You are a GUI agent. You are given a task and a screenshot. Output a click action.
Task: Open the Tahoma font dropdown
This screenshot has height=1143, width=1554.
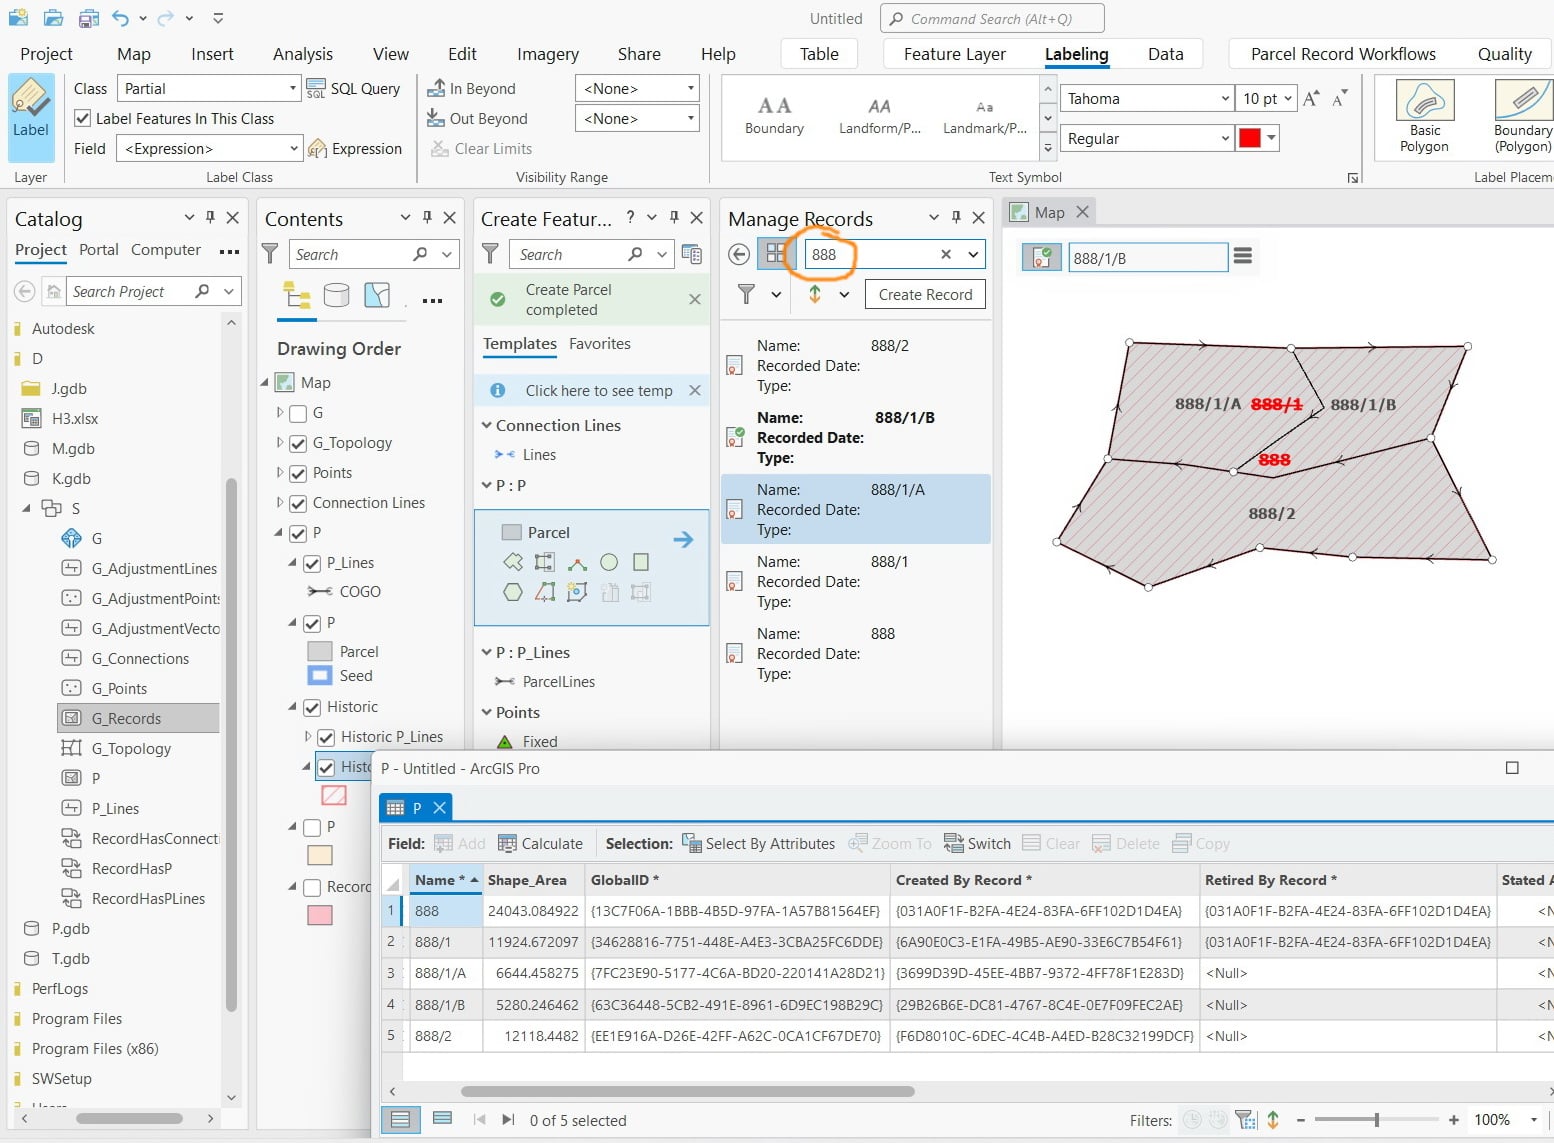click(x=1146, y=99)
